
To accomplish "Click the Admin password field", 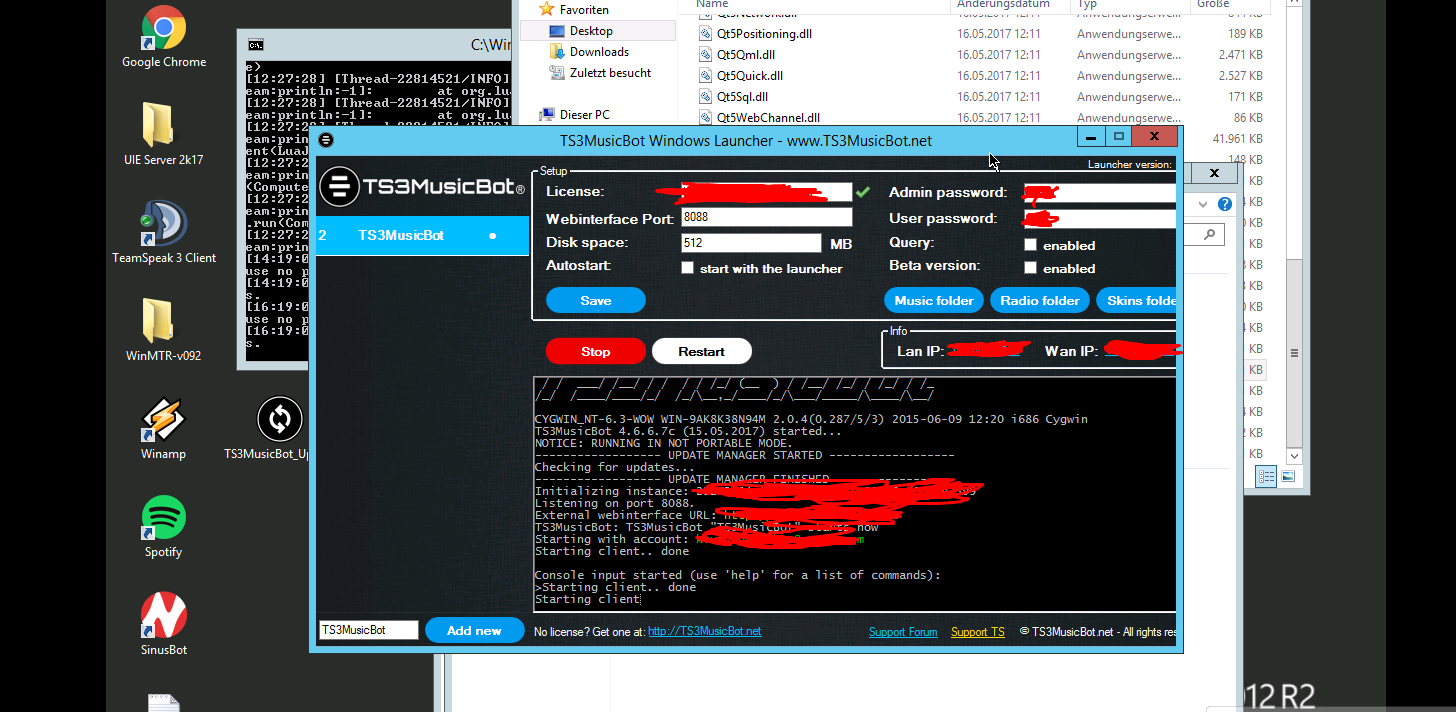I will [x=1100, y=192].
